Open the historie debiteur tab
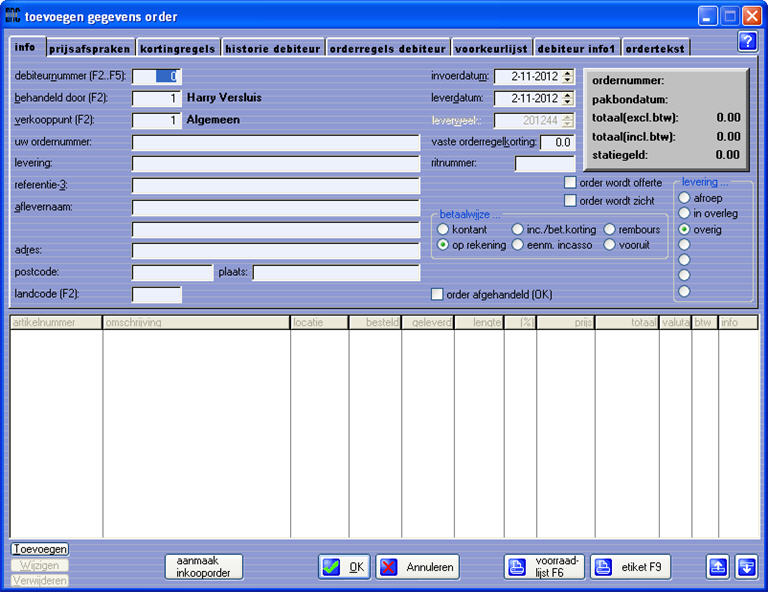The image size is (768, 592). coord(272,48)
